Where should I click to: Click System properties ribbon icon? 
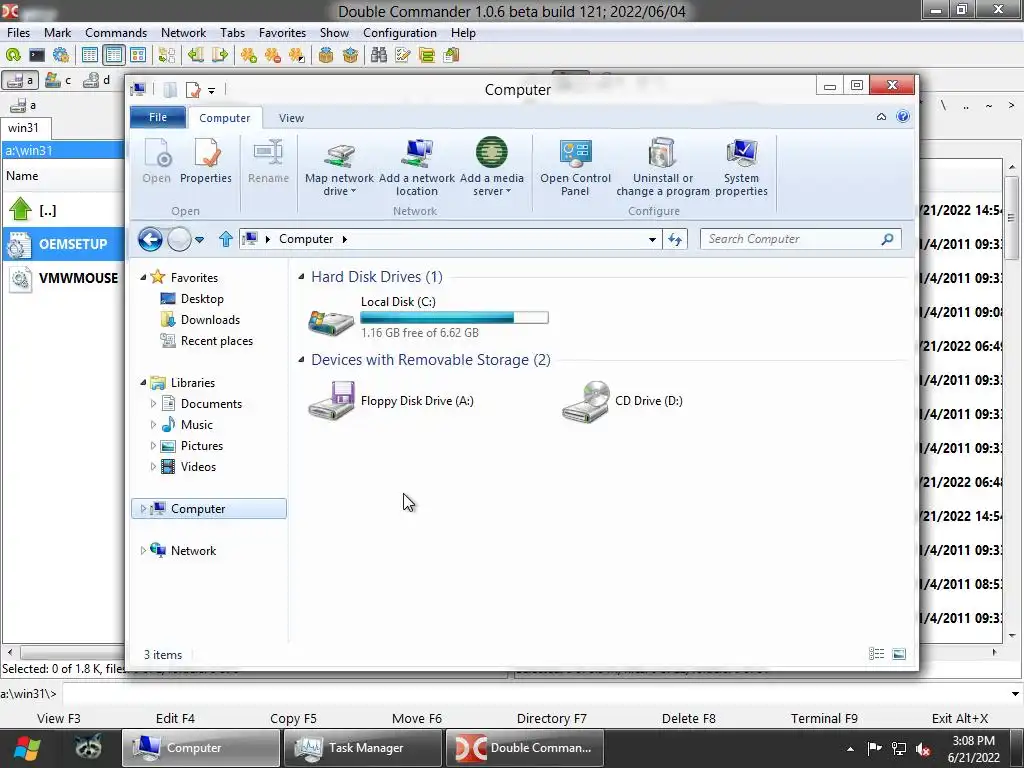tap(741, 167)
